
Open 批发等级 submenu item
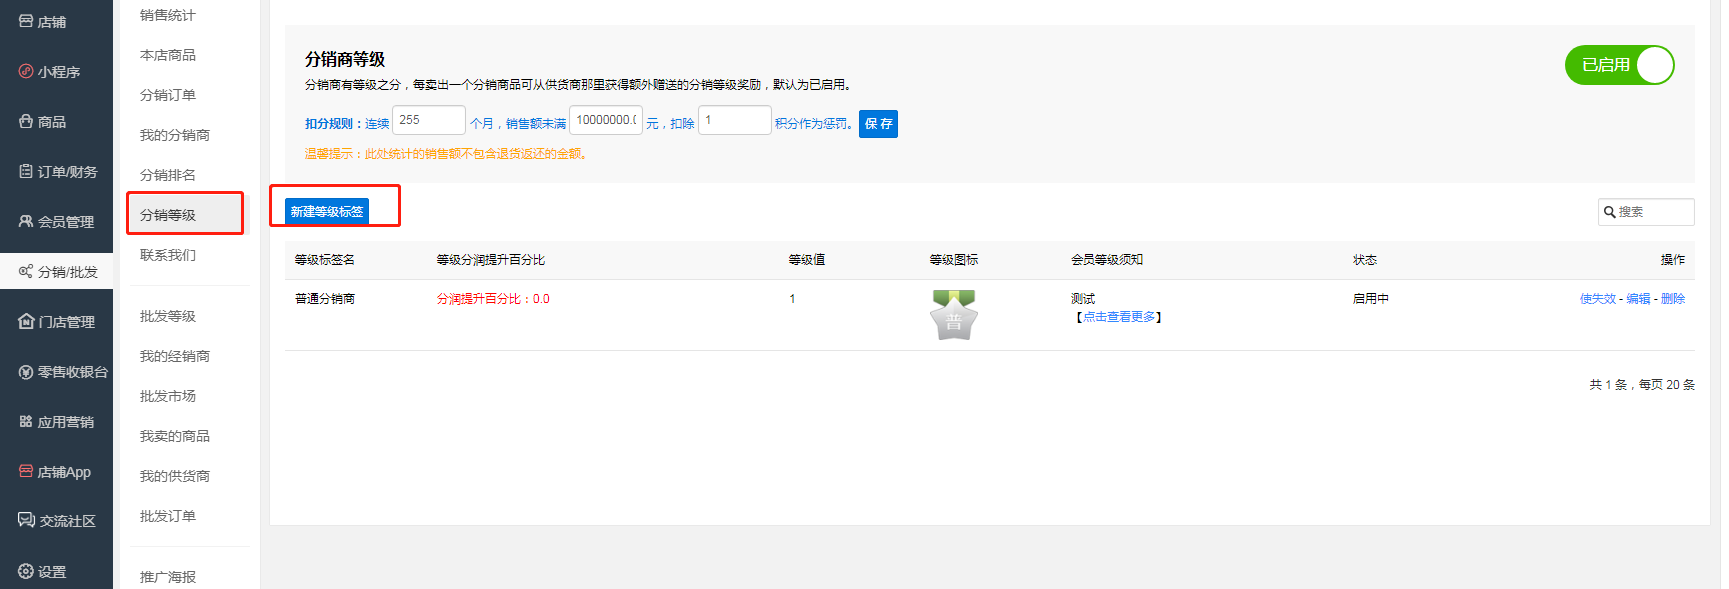pyautogui.click(x=168, y=316)
